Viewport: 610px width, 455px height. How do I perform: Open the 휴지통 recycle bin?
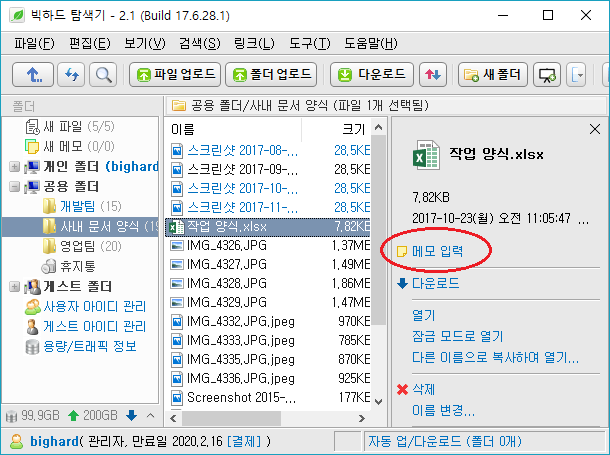click(x=68, y=266)
